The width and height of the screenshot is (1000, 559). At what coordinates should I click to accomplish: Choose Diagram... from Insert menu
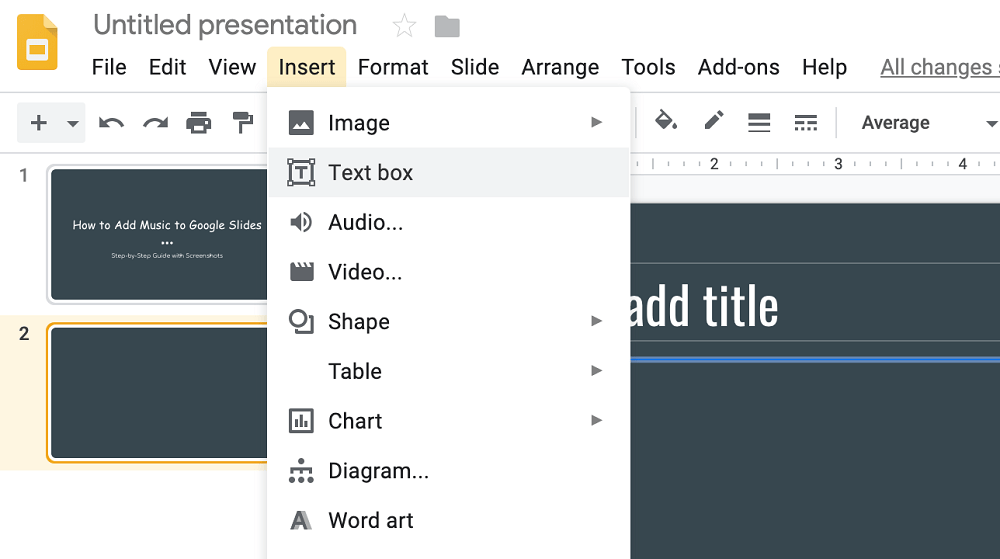(x=449, y=470)
